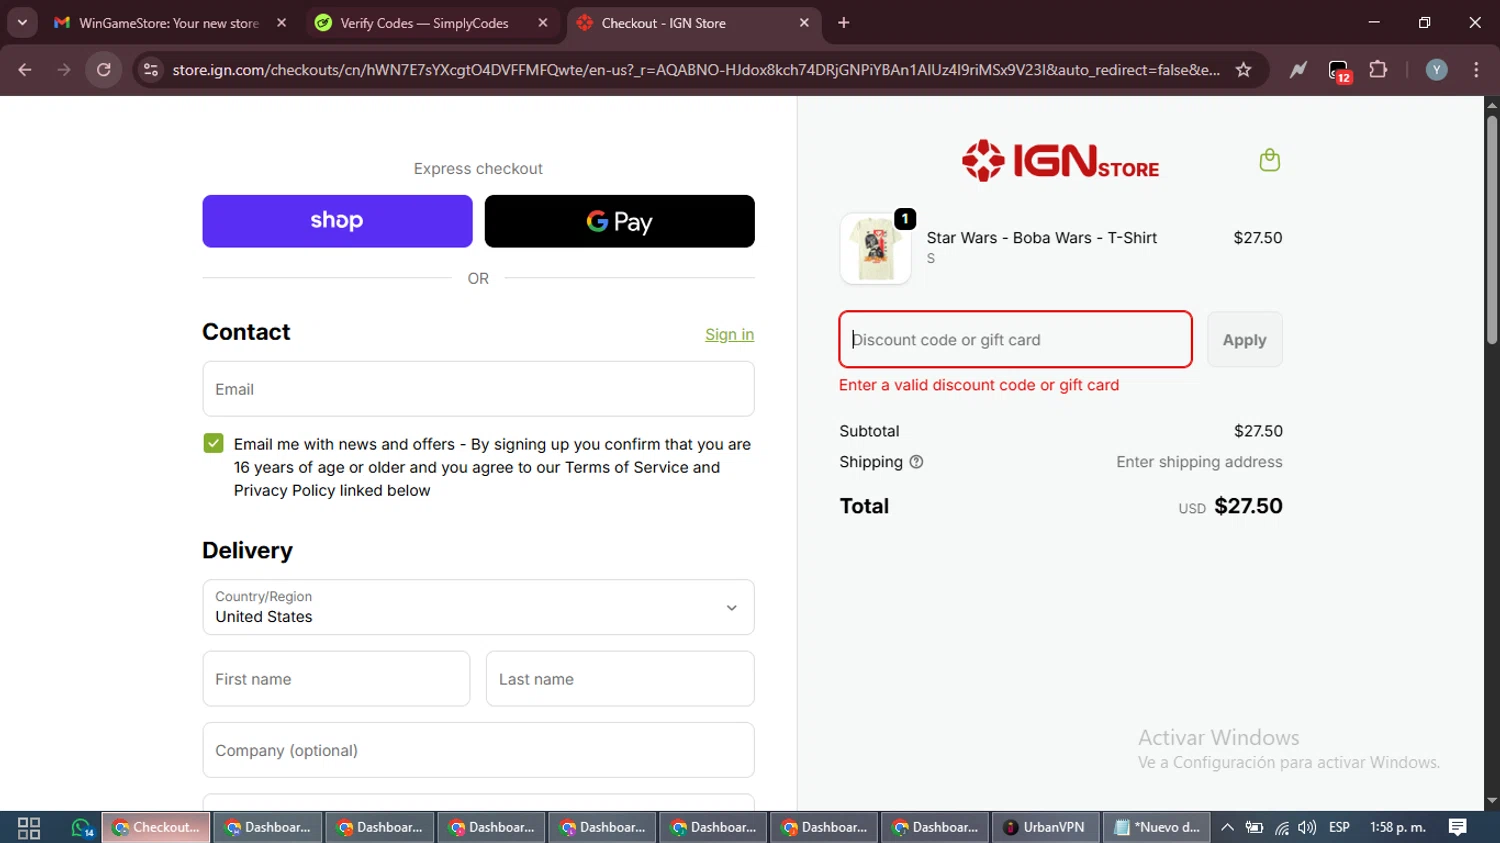This screenshot has height=843, width=1500.
Task: Uncheck Email me with news and offers
Action: 213,443
